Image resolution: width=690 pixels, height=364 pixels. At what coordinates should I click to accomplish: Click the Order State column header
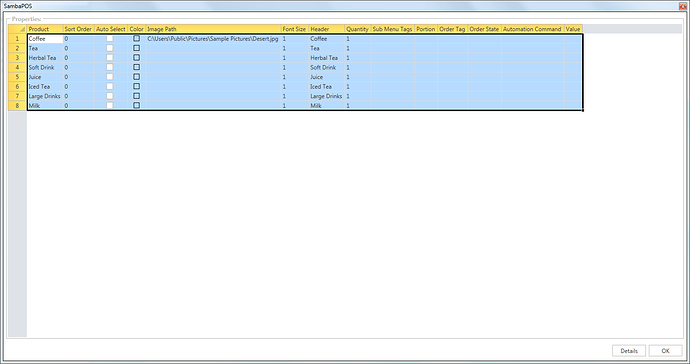(x=484, y=29)
